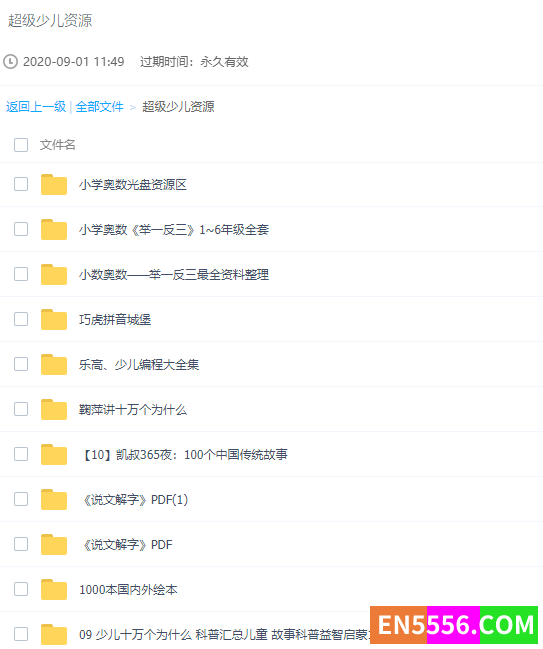Click the 文件名 column header
This screenshot has height=649, width=543.
(x=58, y=145)
